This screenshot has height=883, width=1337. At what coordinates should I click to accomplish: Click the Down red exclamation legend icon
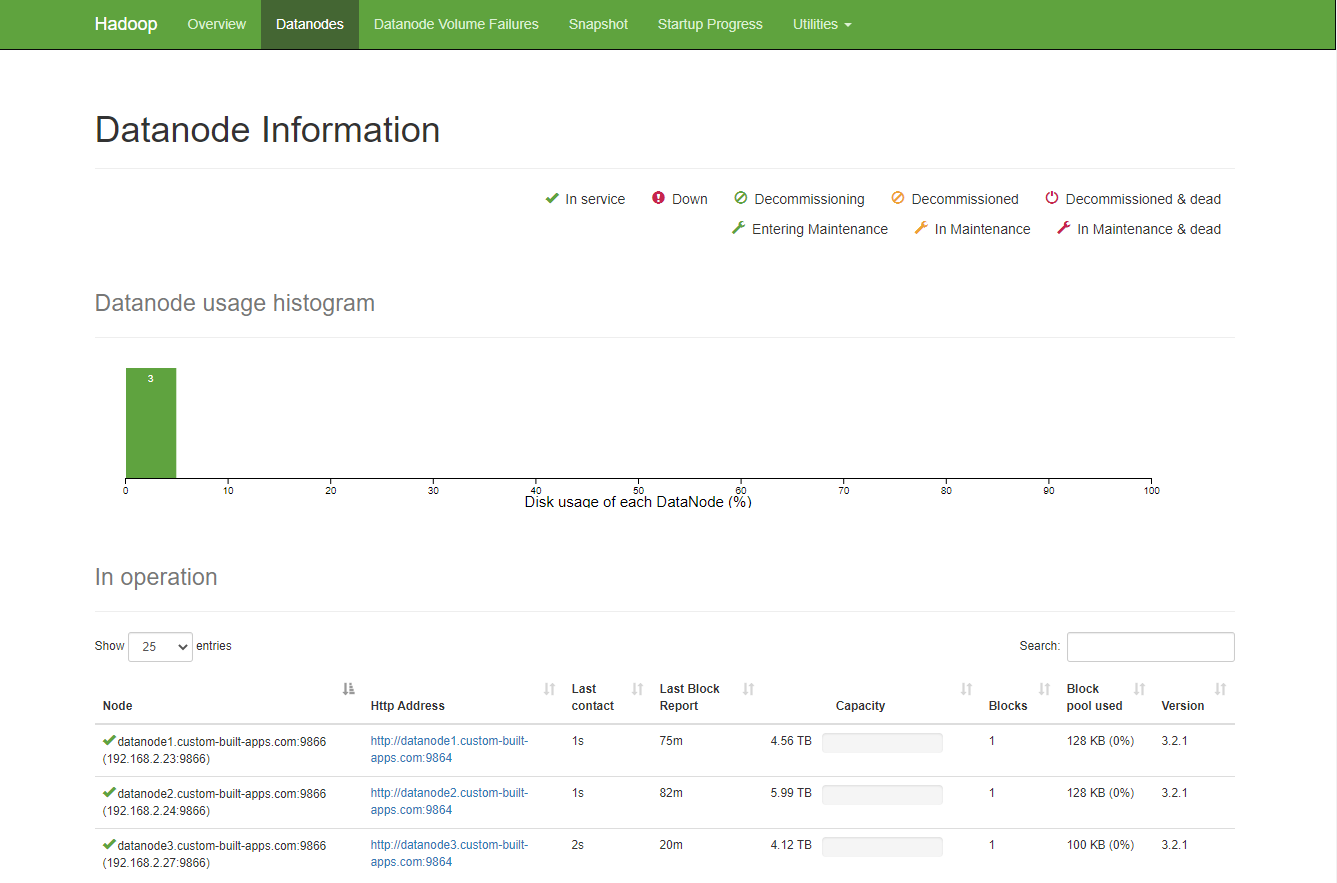(658, 198)
